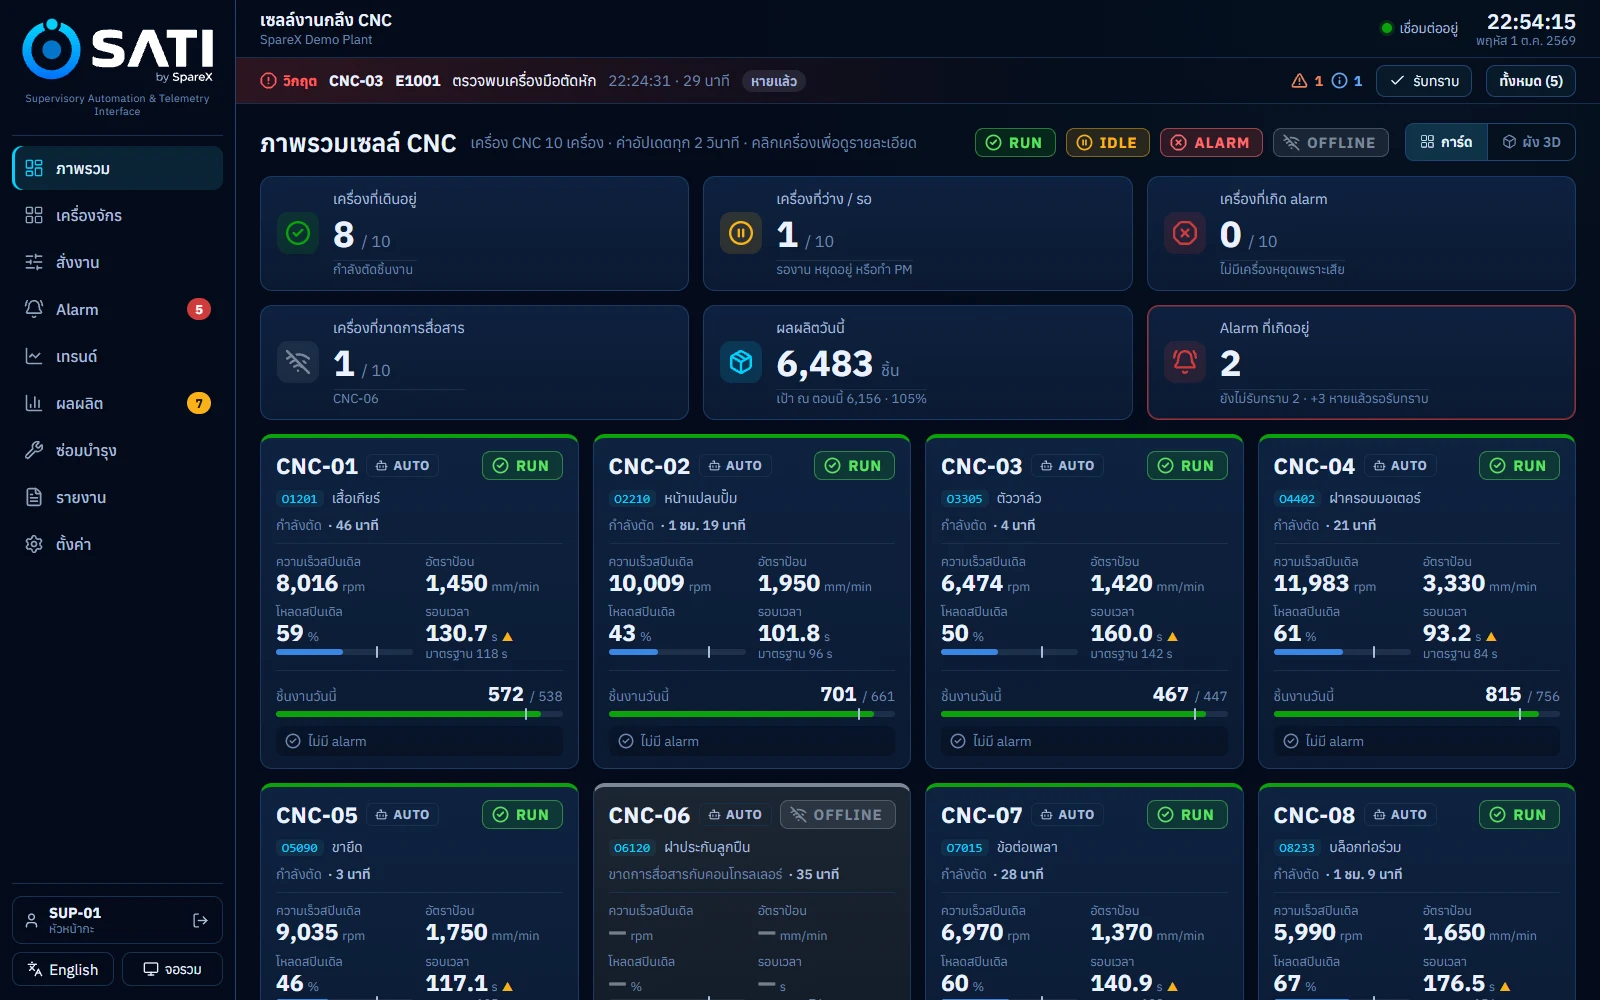Switch language with the English button
1600x1000 pixels.
click(62, 969)
